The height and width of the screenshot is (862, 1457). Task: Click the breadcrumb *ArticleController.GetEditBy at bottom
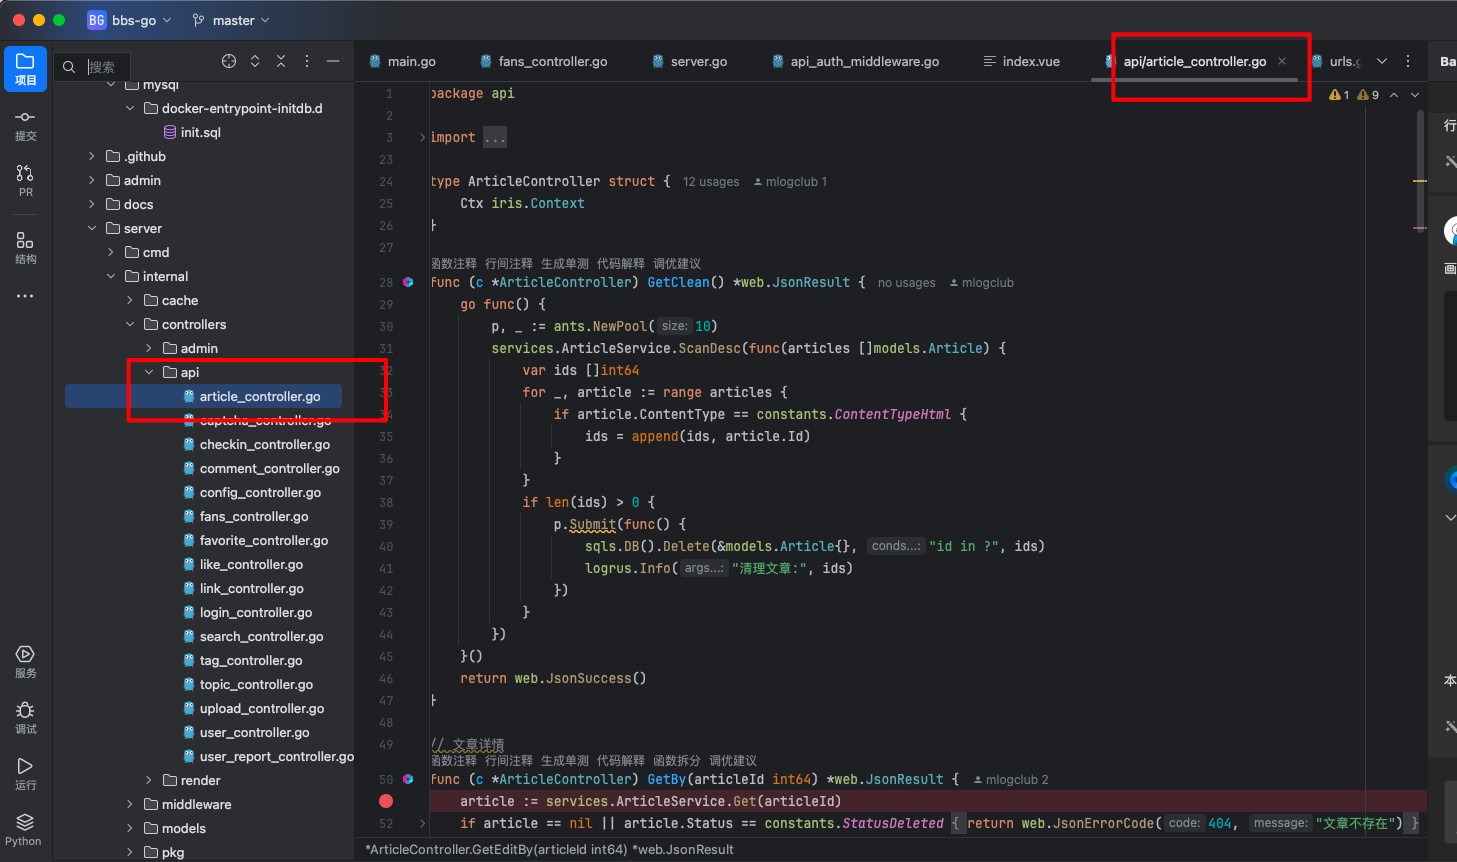[550, 850]
